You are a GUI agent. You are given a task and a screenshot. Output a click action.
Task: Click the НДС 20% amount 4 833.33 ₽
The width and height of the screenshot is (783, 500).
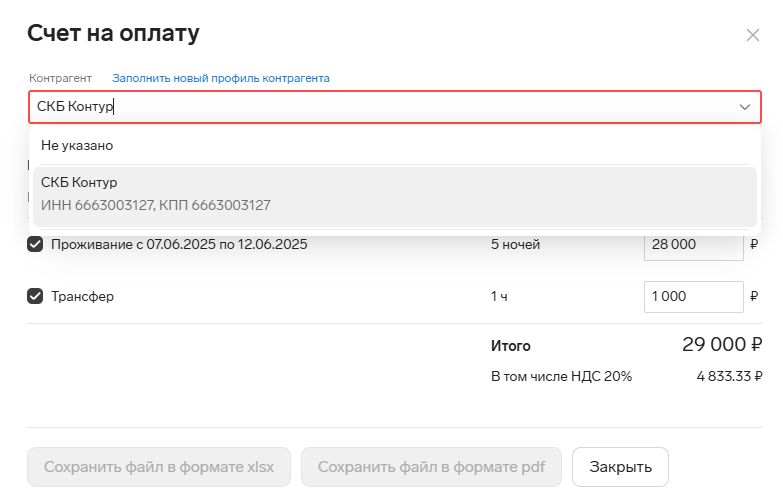730,376
